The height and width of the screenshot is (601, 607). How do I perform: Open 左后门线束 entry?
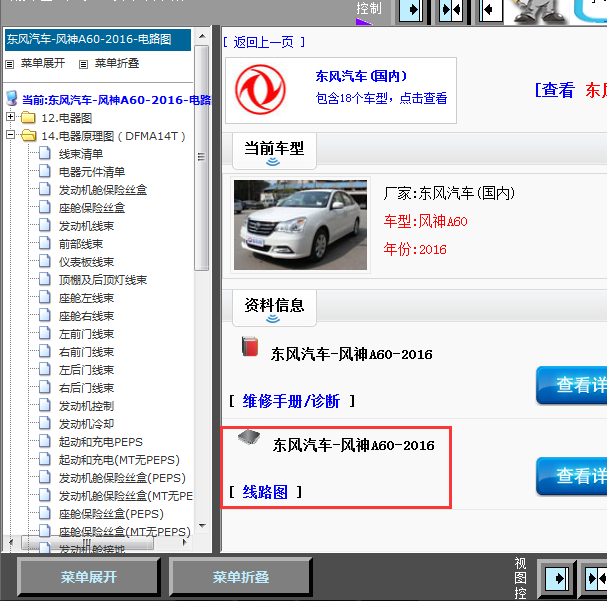86,370
